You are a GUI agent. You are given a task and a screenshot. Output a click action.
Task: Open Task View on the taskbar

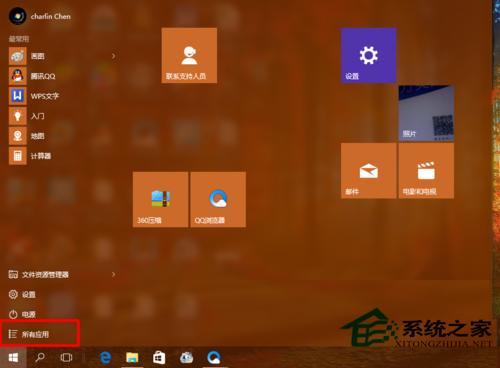[66, 358]
